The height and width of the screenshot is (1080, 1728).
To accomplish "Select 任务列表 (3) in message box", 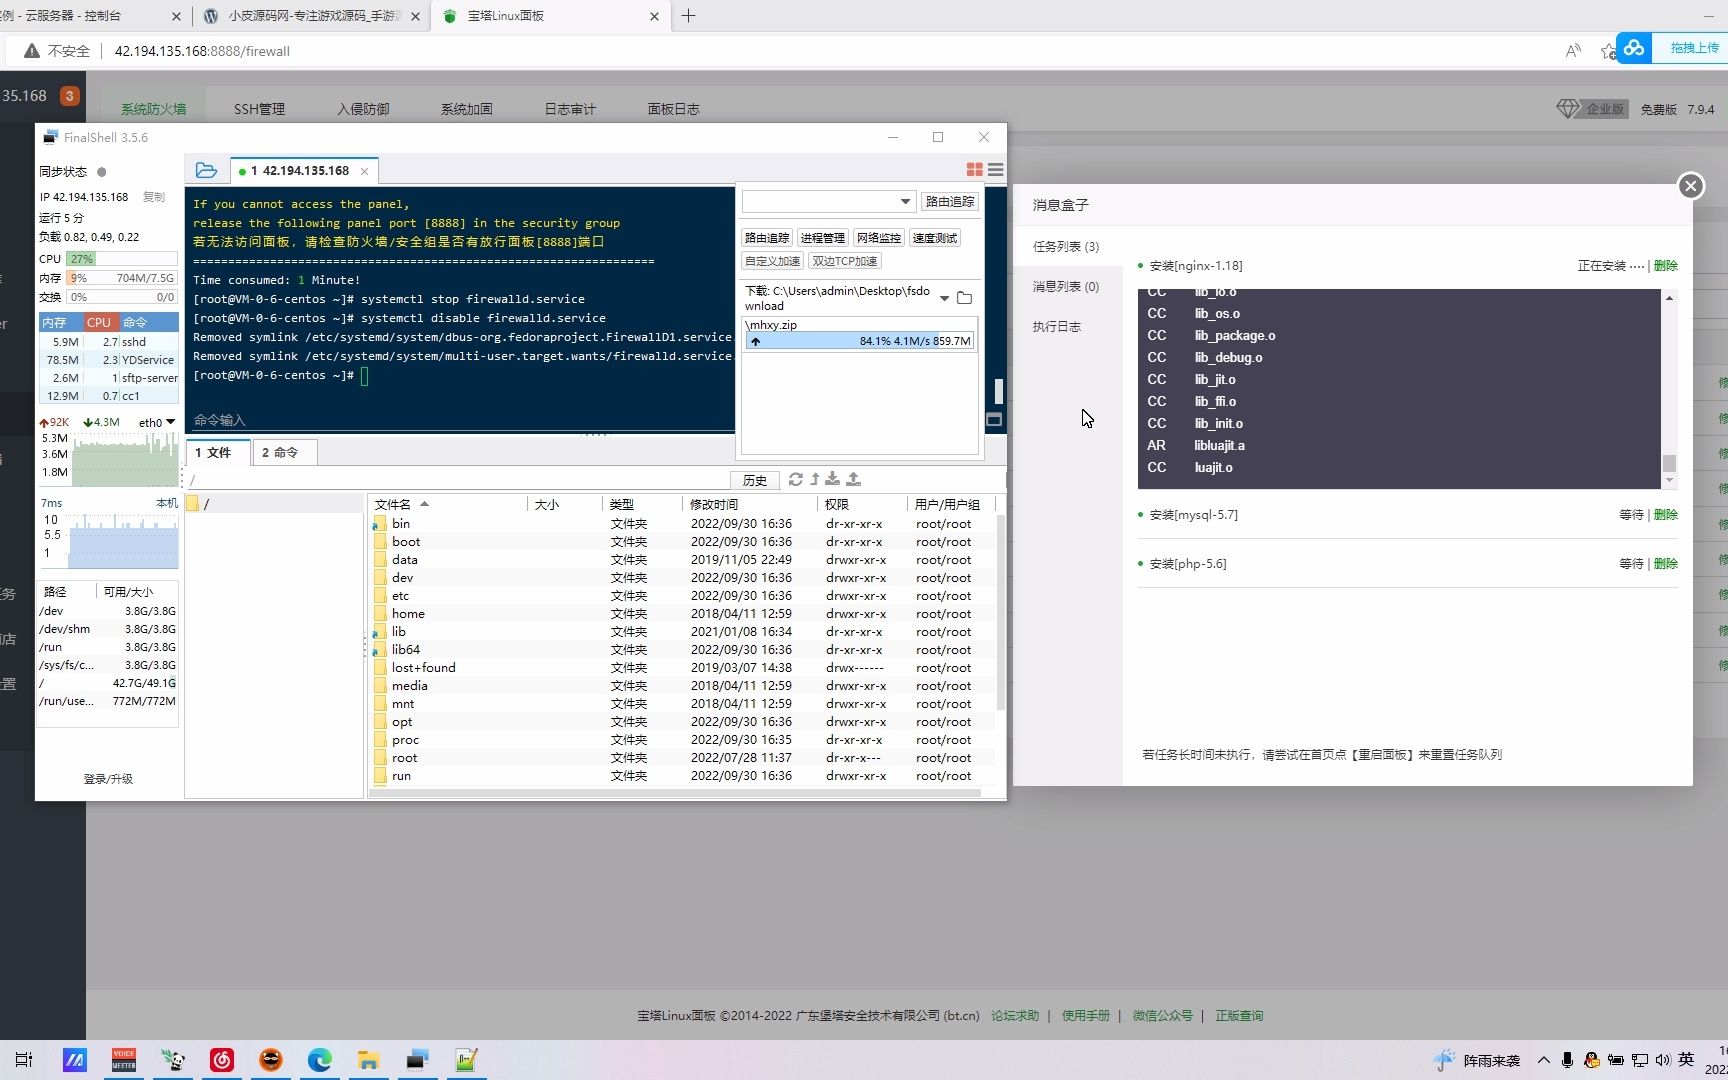I will [x=1065, y=246].
